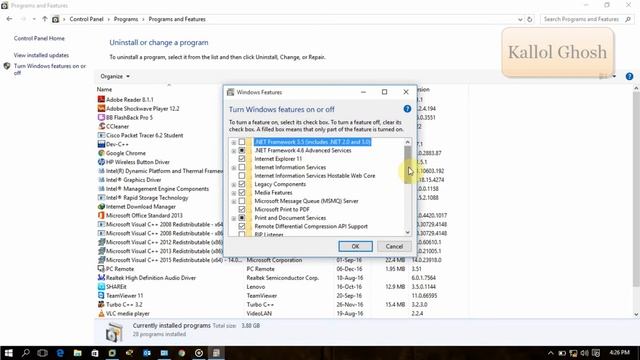
Task: Select the Dev-C++ program icon
Action: pyautogui.click(x=101, y=144)
